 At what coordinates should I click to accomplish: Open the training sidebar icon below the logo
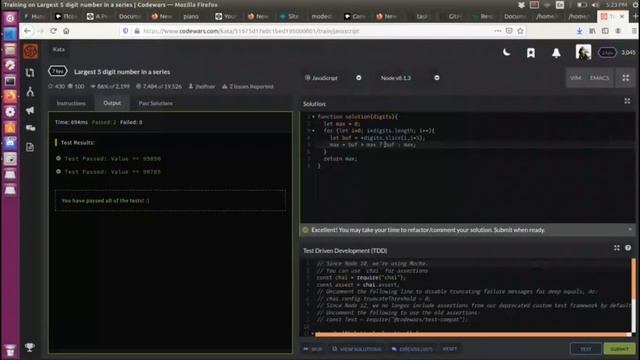(x=30, y=73)
